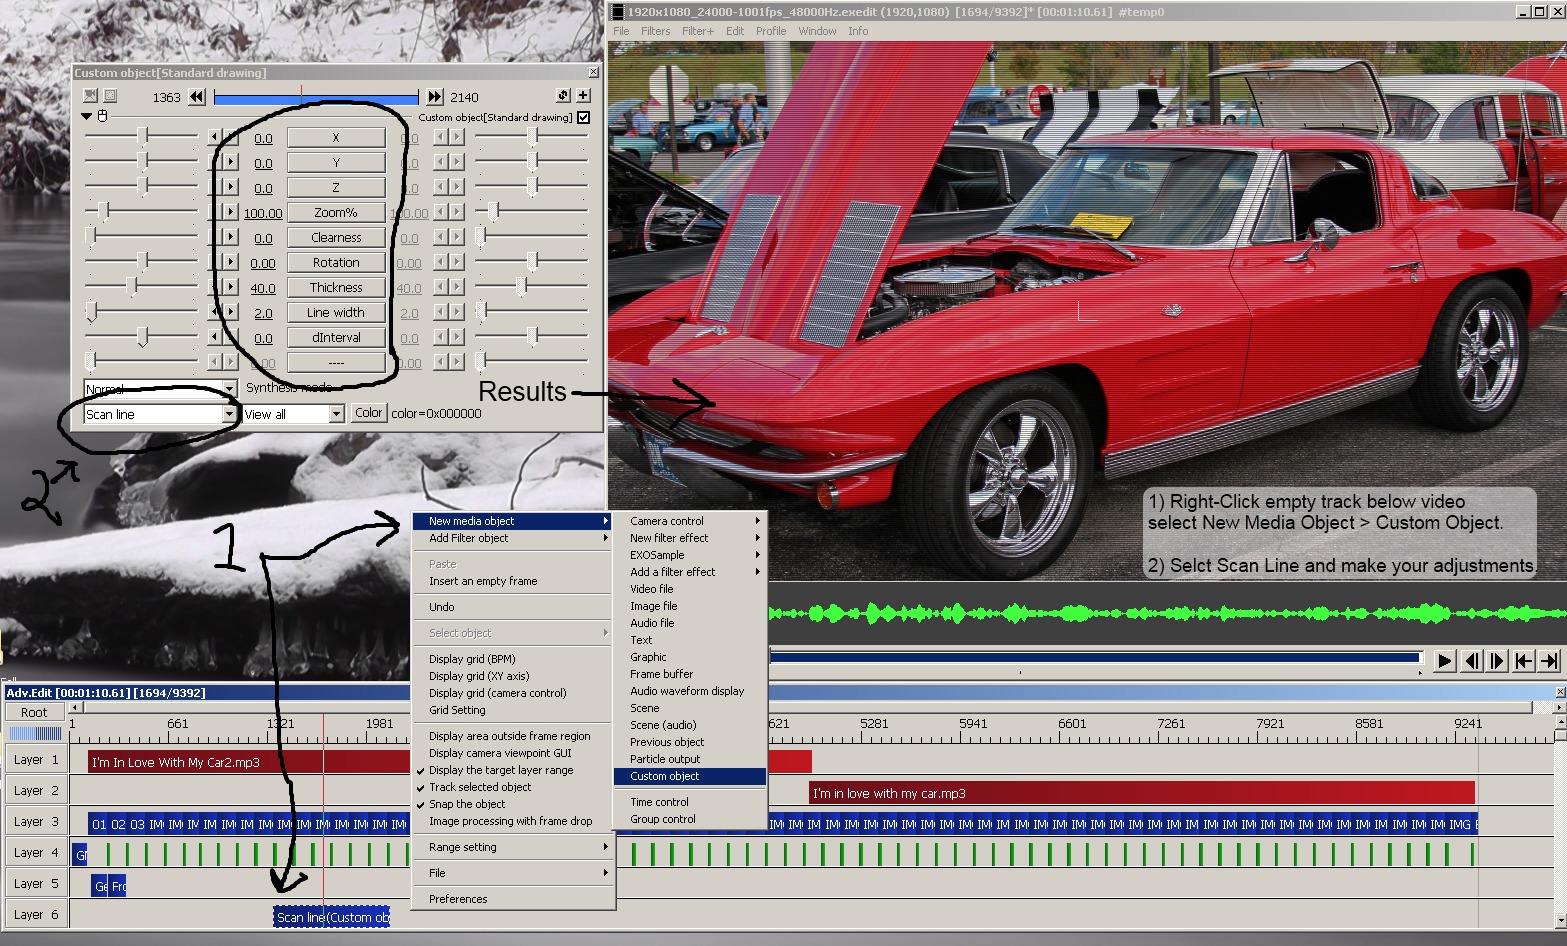
Task: Click the dInterval parameter button
Action: coord(336,337)
